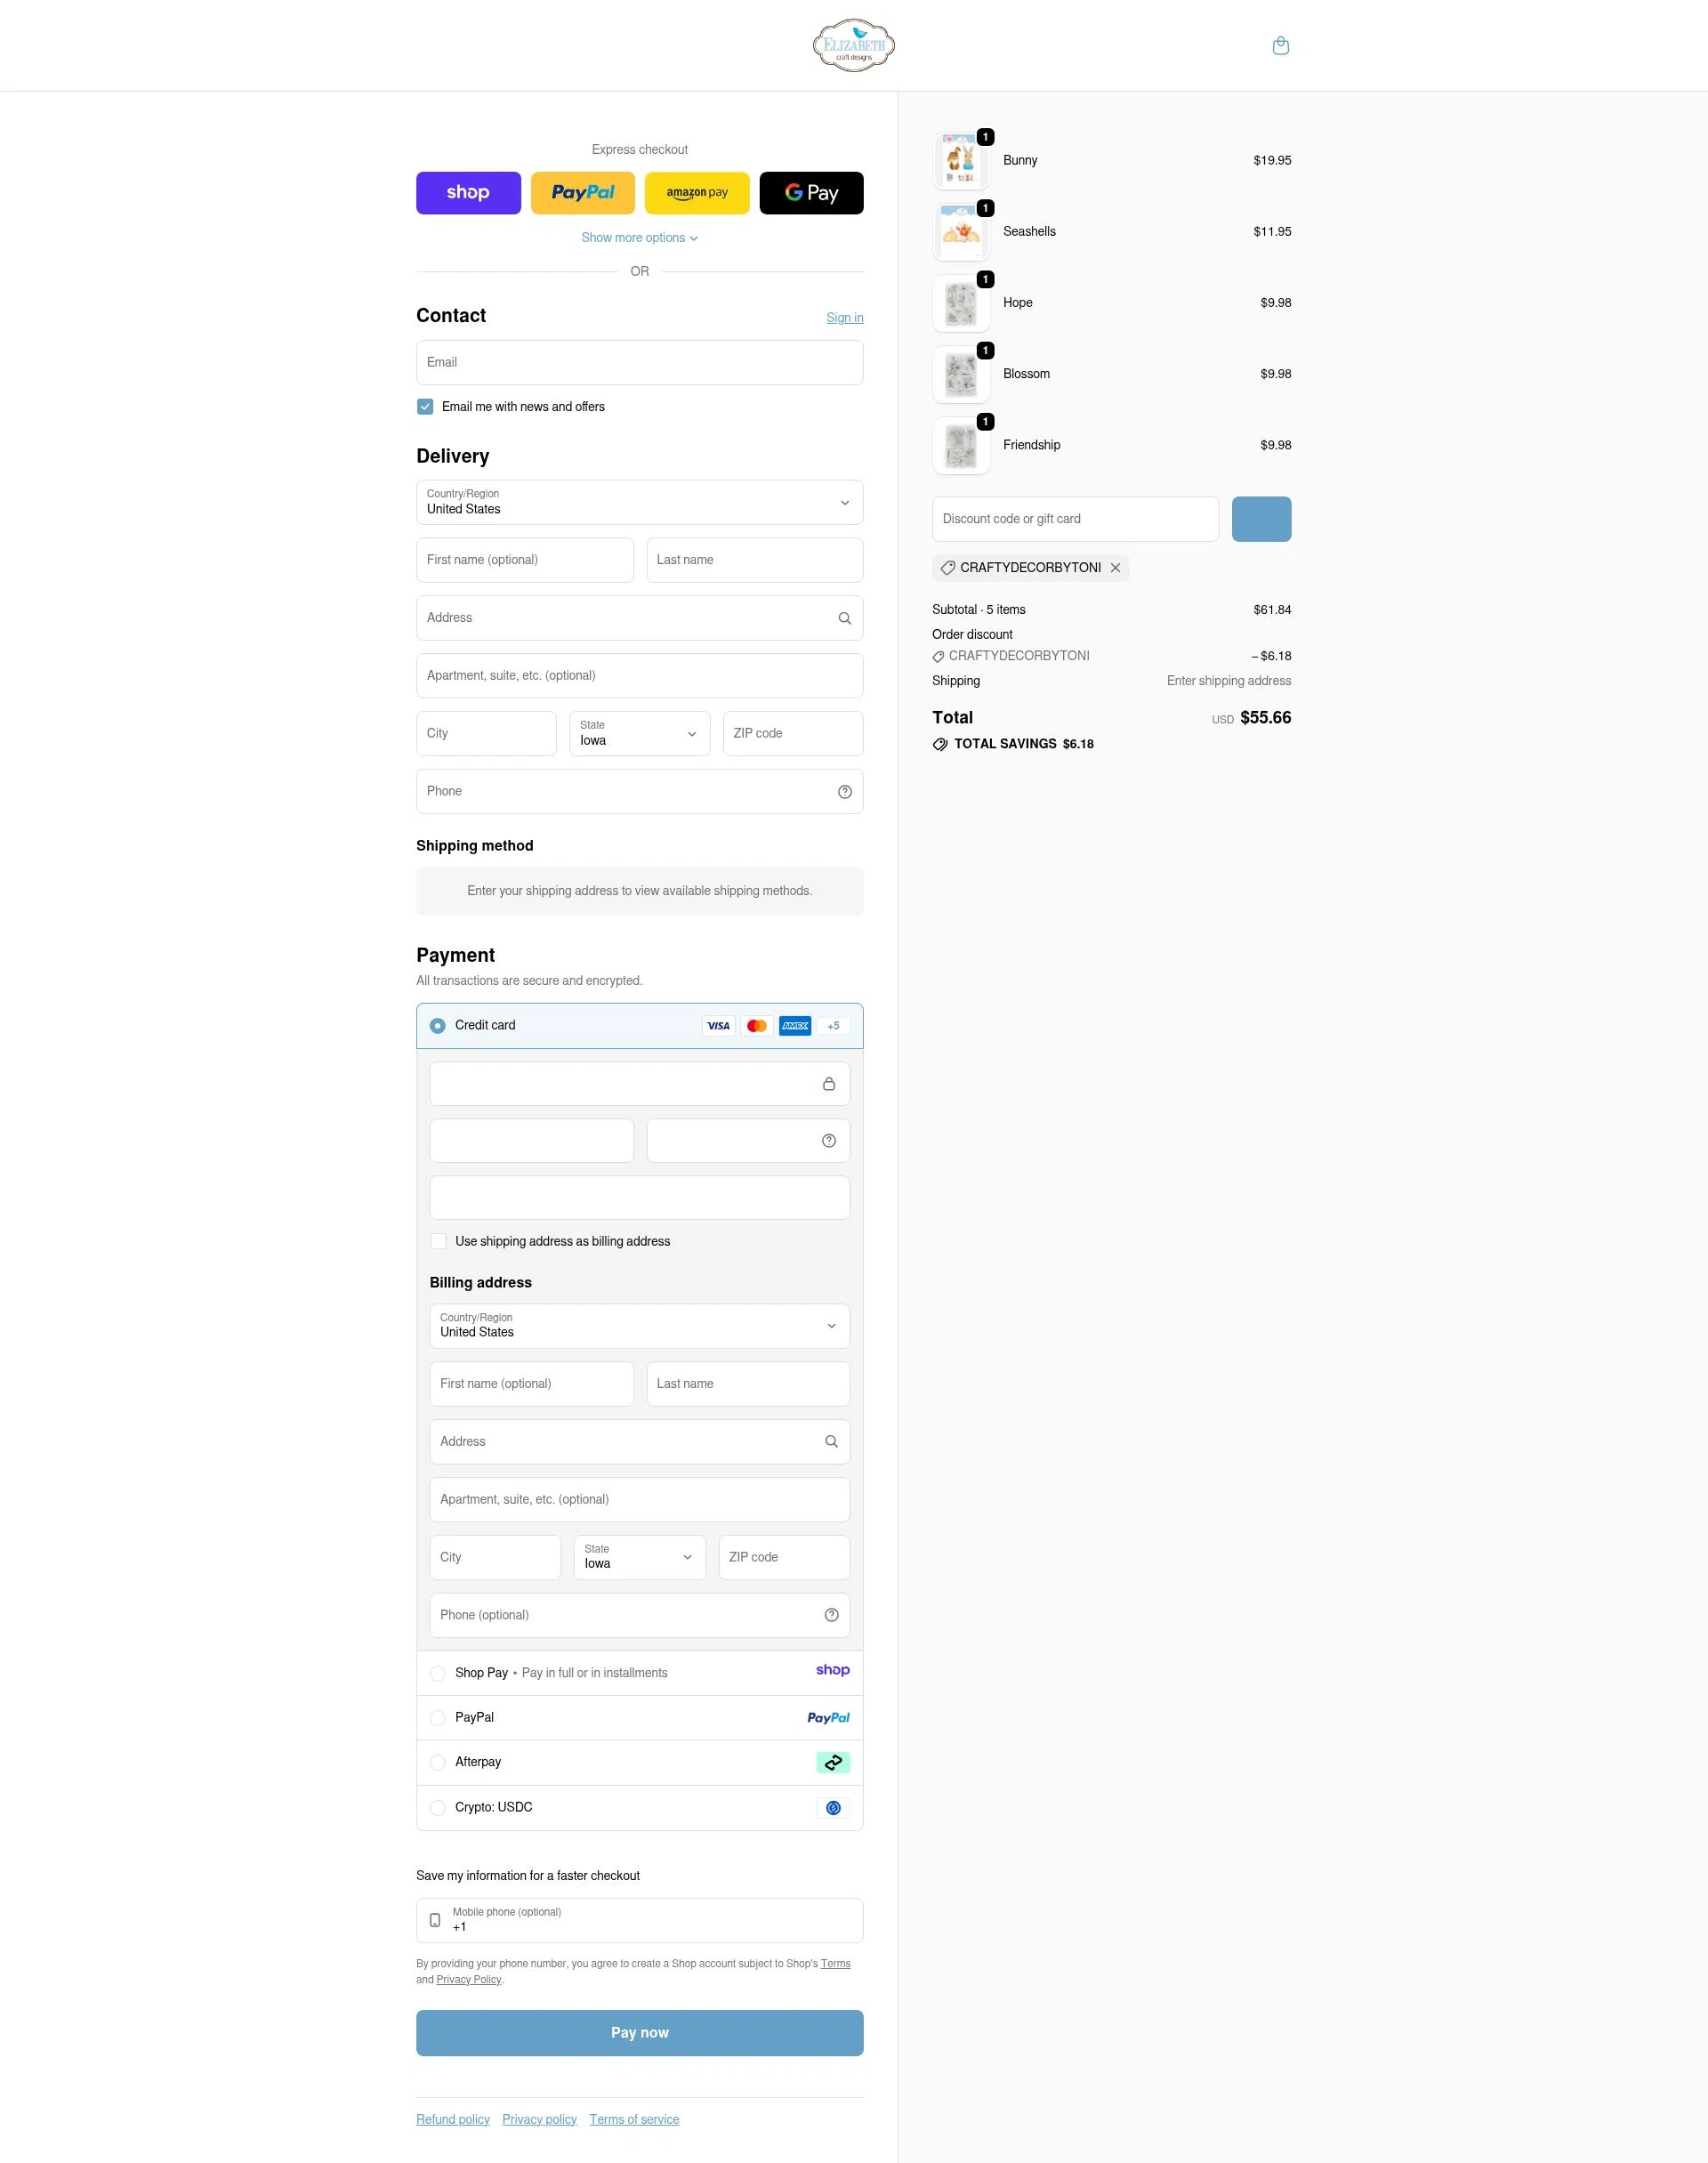This screenshot has height=2163, width=1708.
Task: Click the search icon in billing Address field
Action: pyautogui.click(x=830, y=1442)
